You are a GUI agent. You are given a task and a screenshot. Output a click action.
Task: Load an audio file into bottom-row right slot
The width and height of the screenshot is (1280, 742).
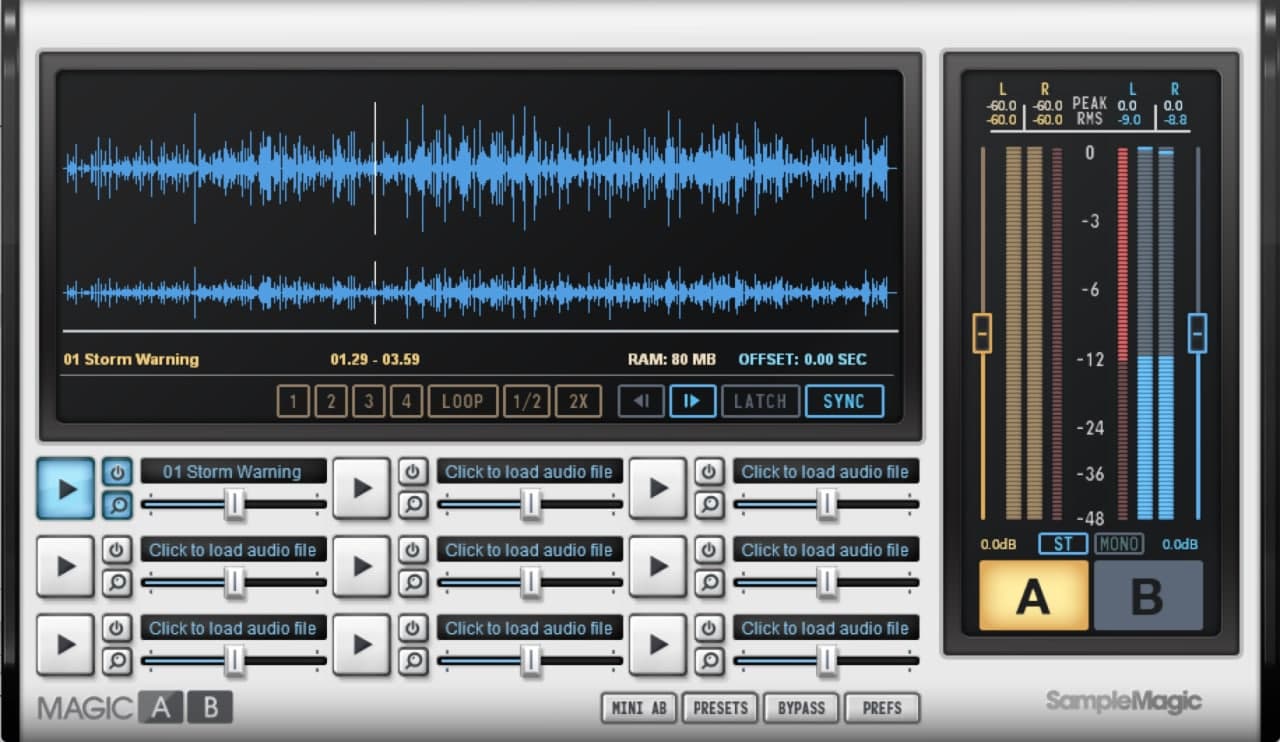tap(825, 628)
